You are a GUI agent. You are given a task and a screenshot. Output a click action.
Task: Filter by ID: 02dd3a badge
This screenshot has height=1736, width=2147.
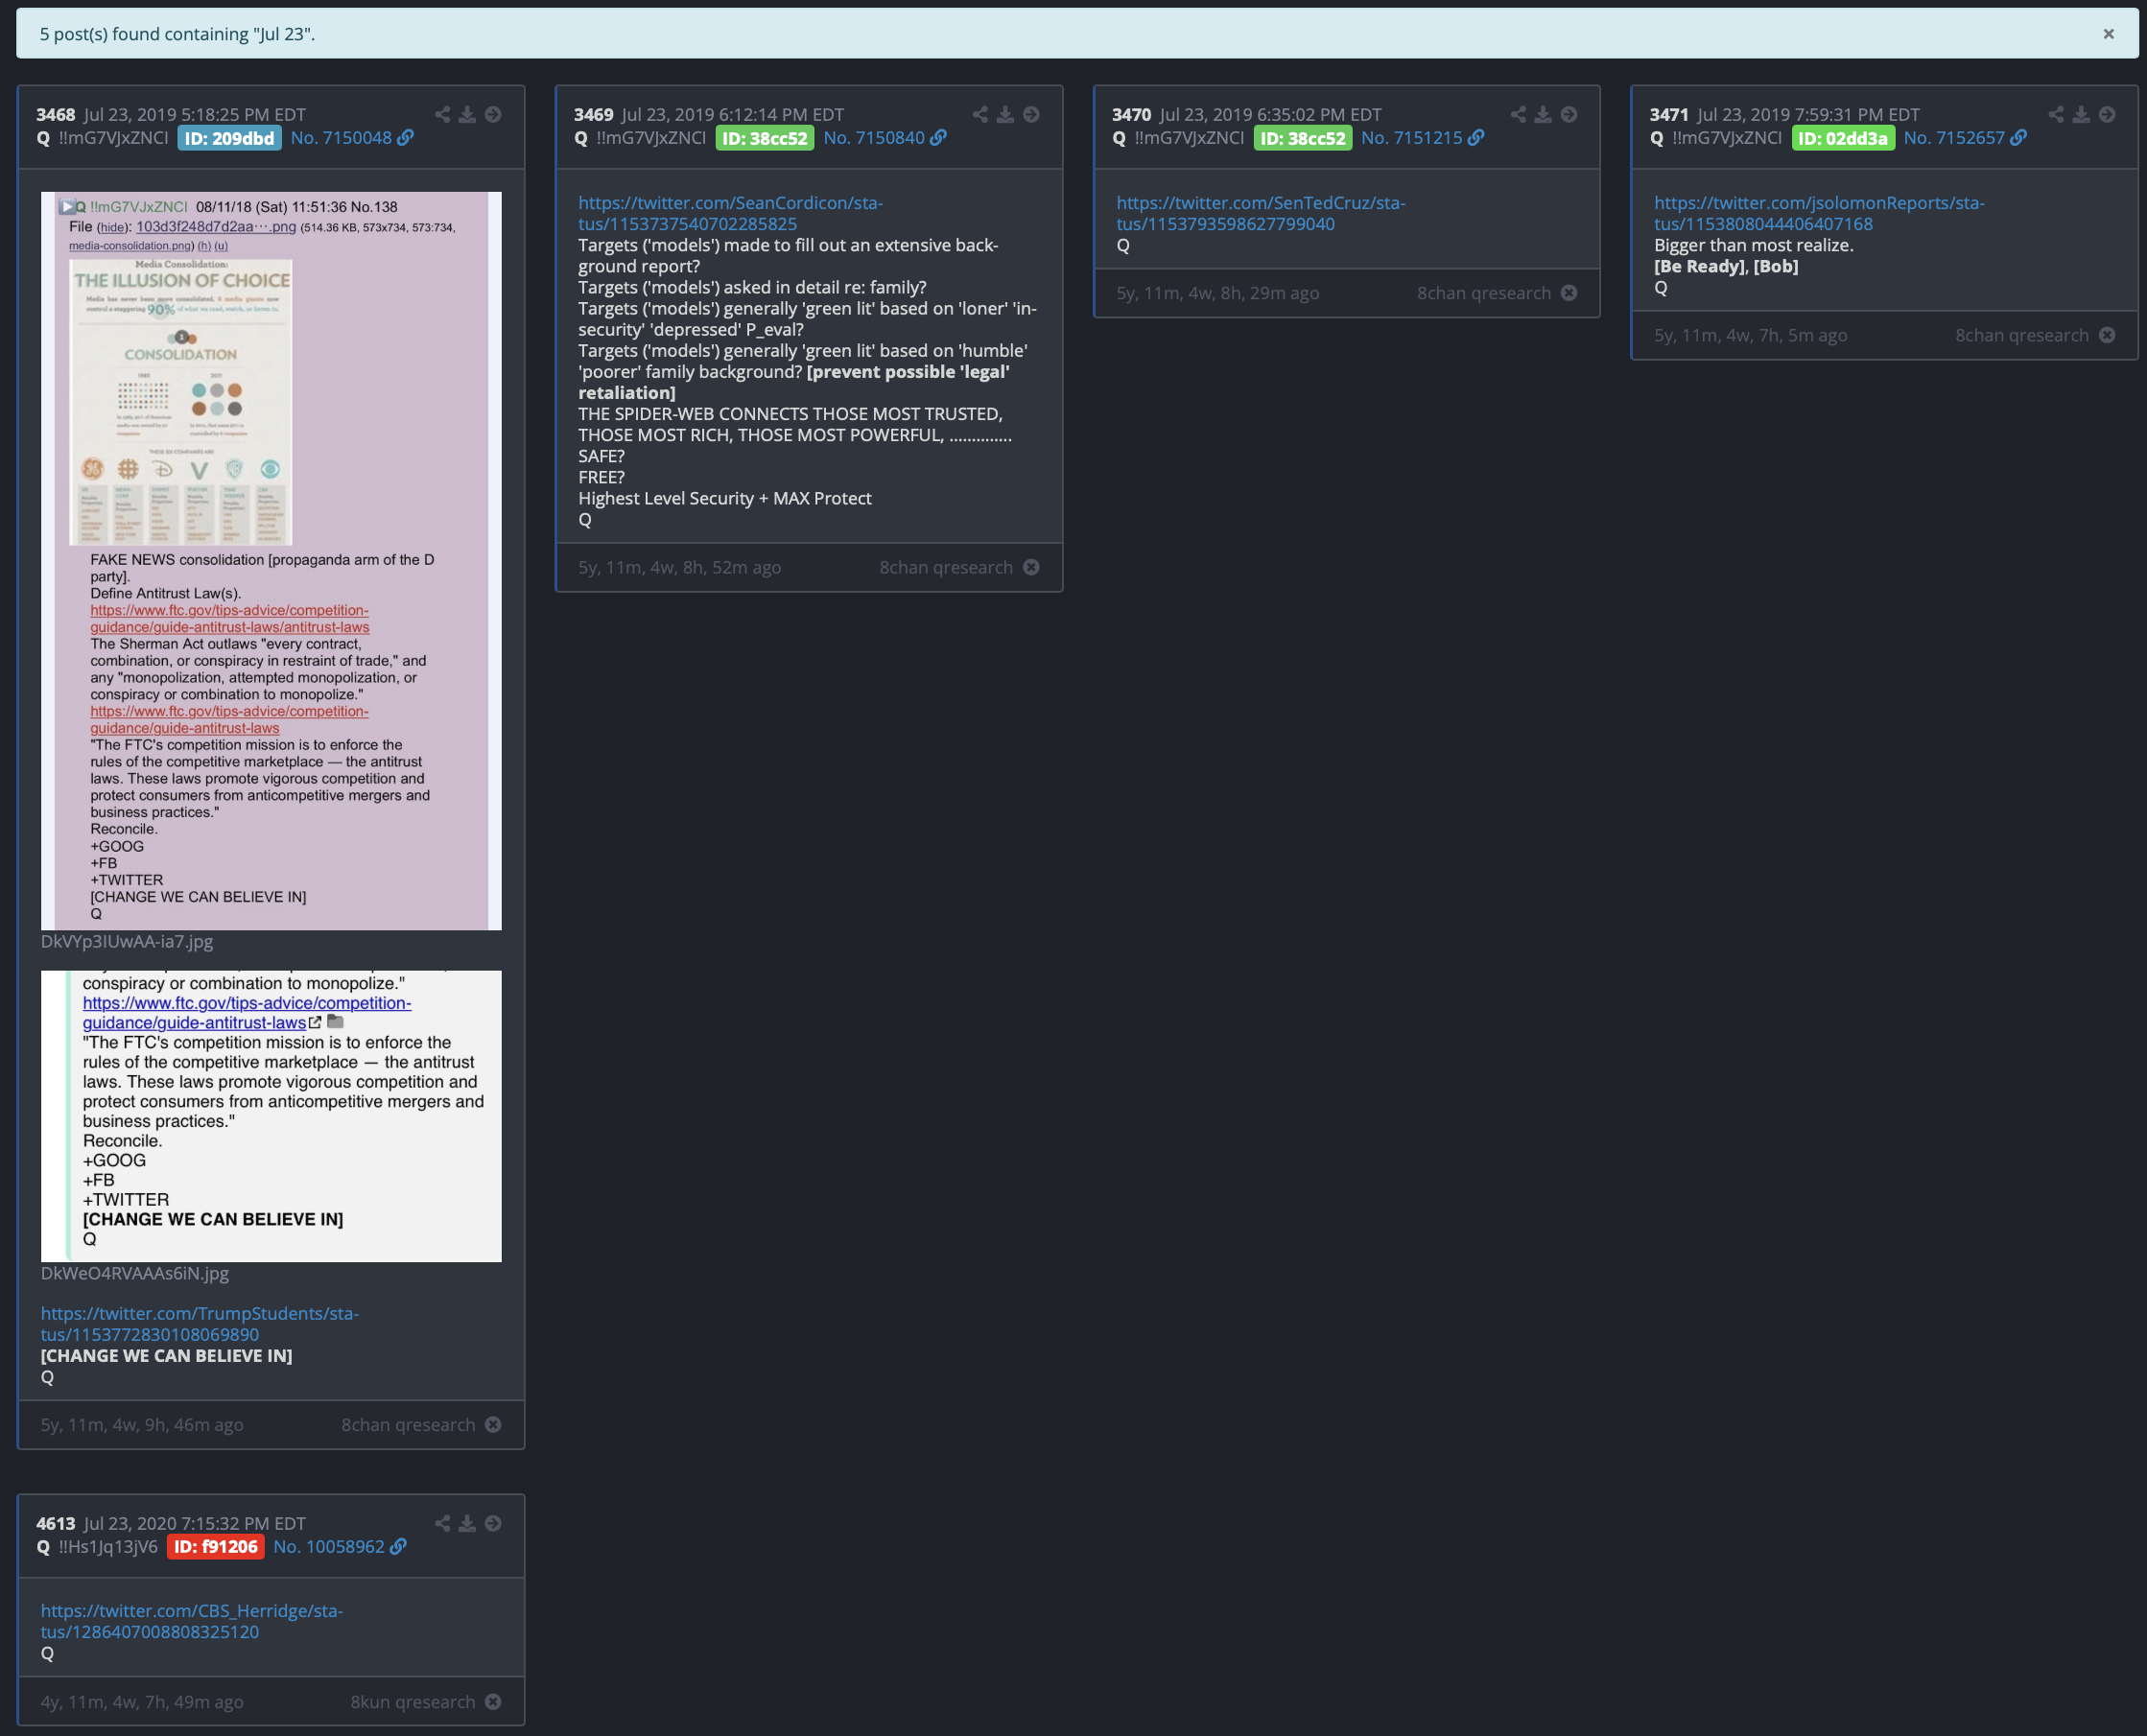pos(1842,138)
